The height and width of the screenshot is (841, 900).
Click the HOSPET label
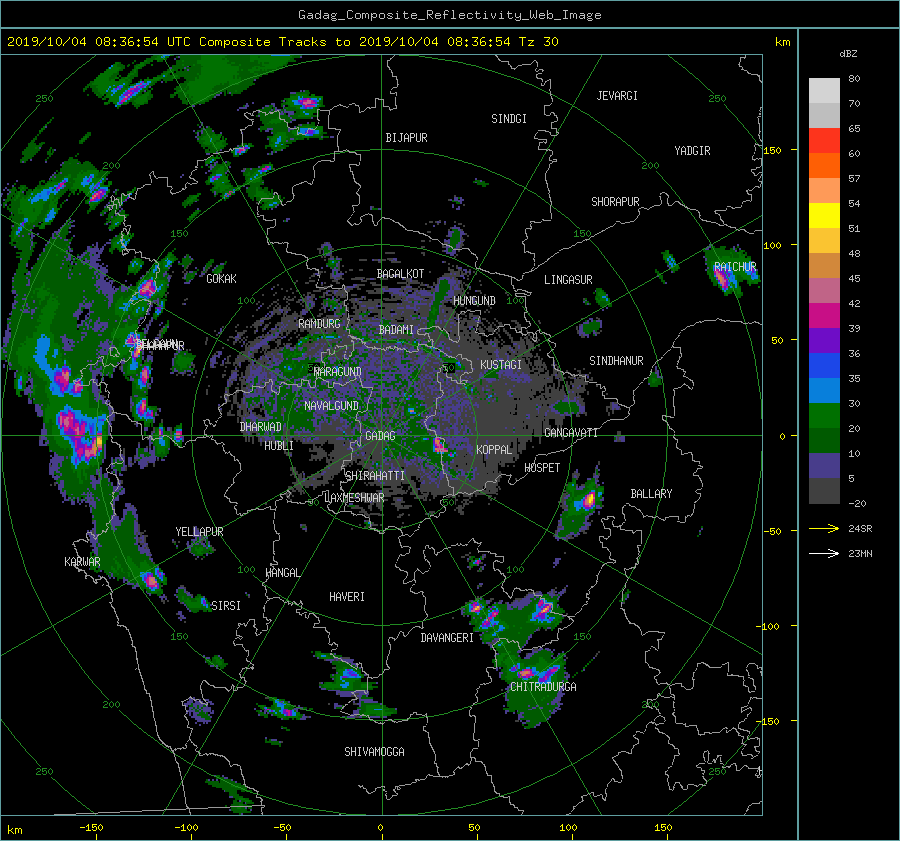(542, 468)
